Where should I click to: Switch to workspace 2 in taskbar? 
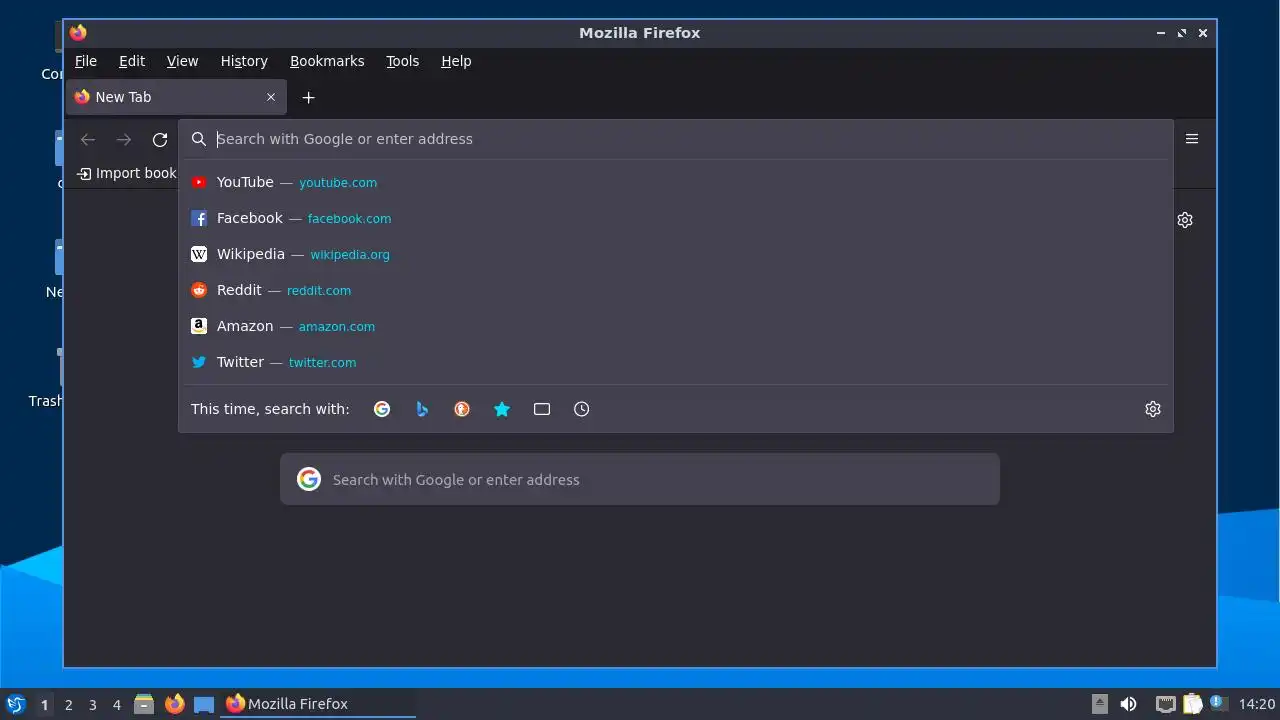coord(69,705)
